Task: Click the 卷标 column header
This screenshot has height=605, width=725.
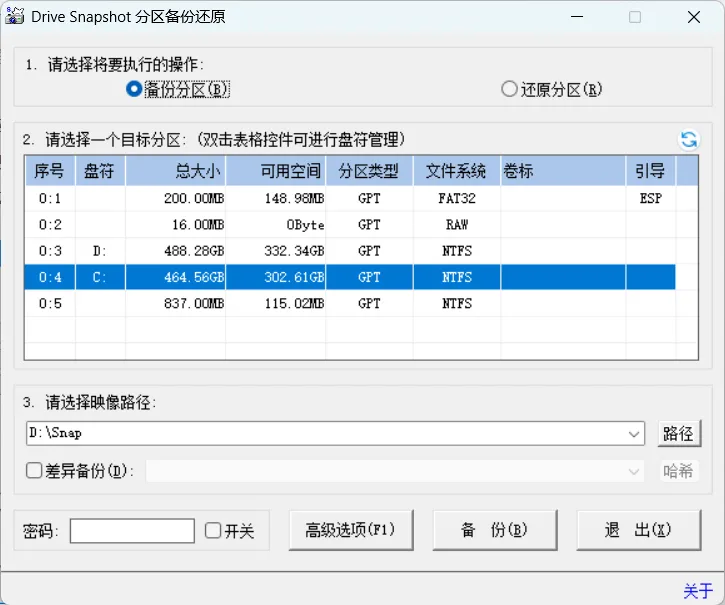Action: pyautogui.click(x=563, y=171)
